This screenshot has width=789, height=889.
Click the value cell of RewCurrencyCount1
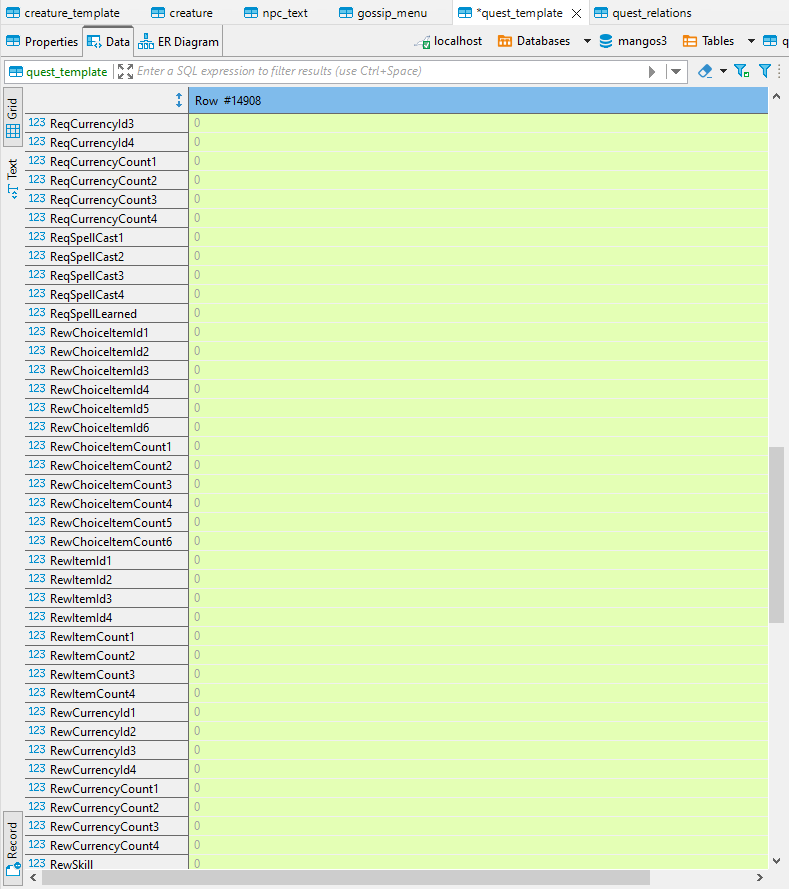click(478, 788)
